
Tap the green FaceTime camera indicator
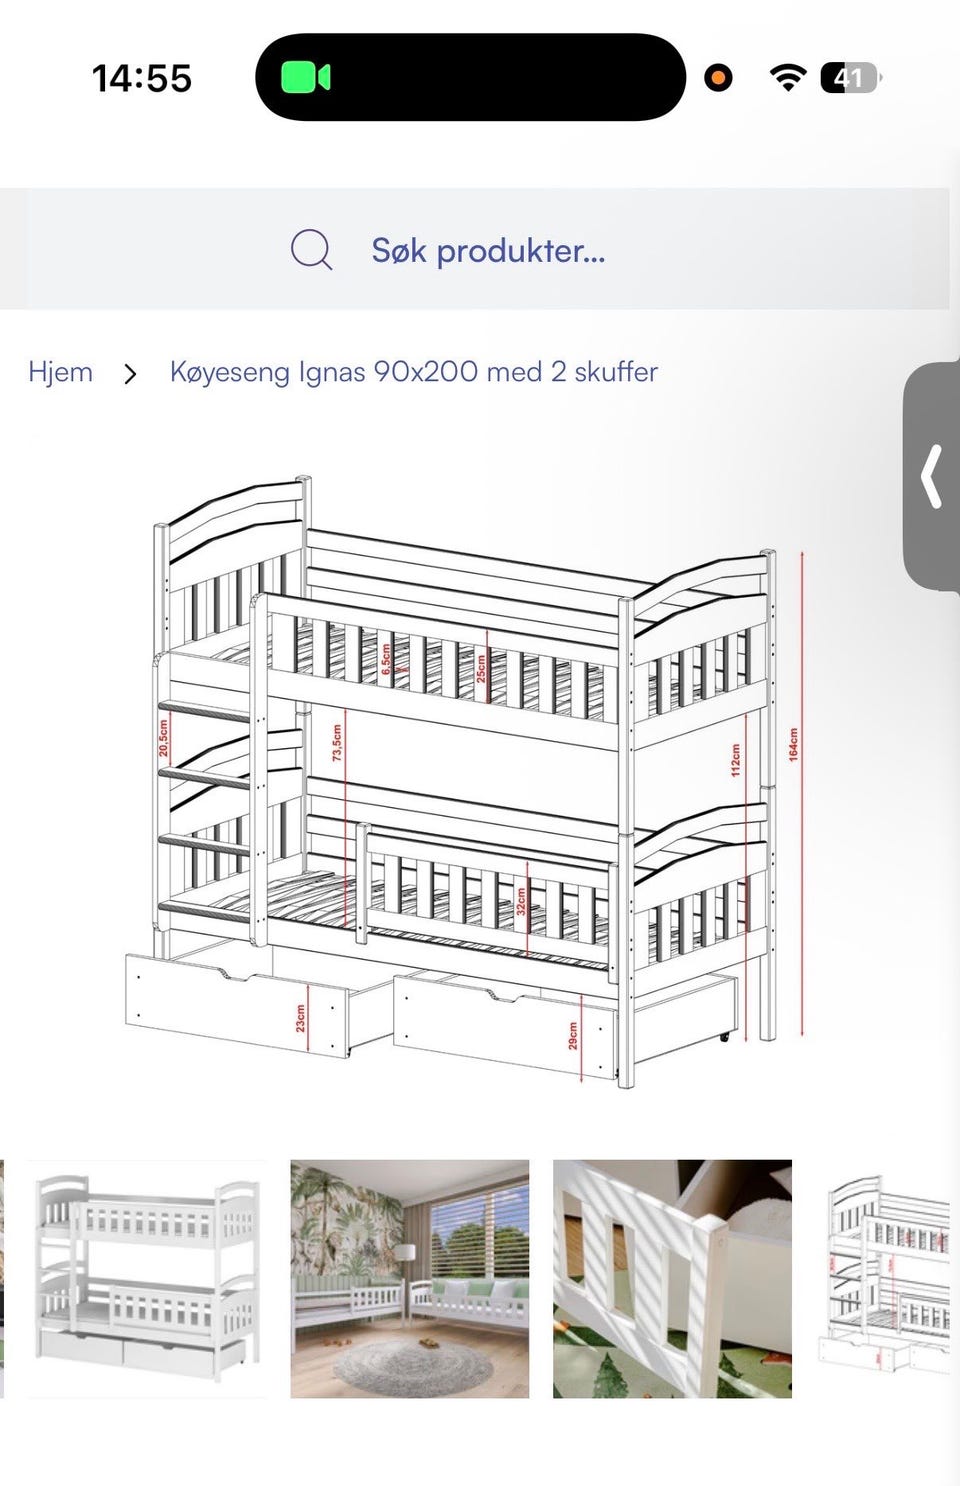click(306, 77)
